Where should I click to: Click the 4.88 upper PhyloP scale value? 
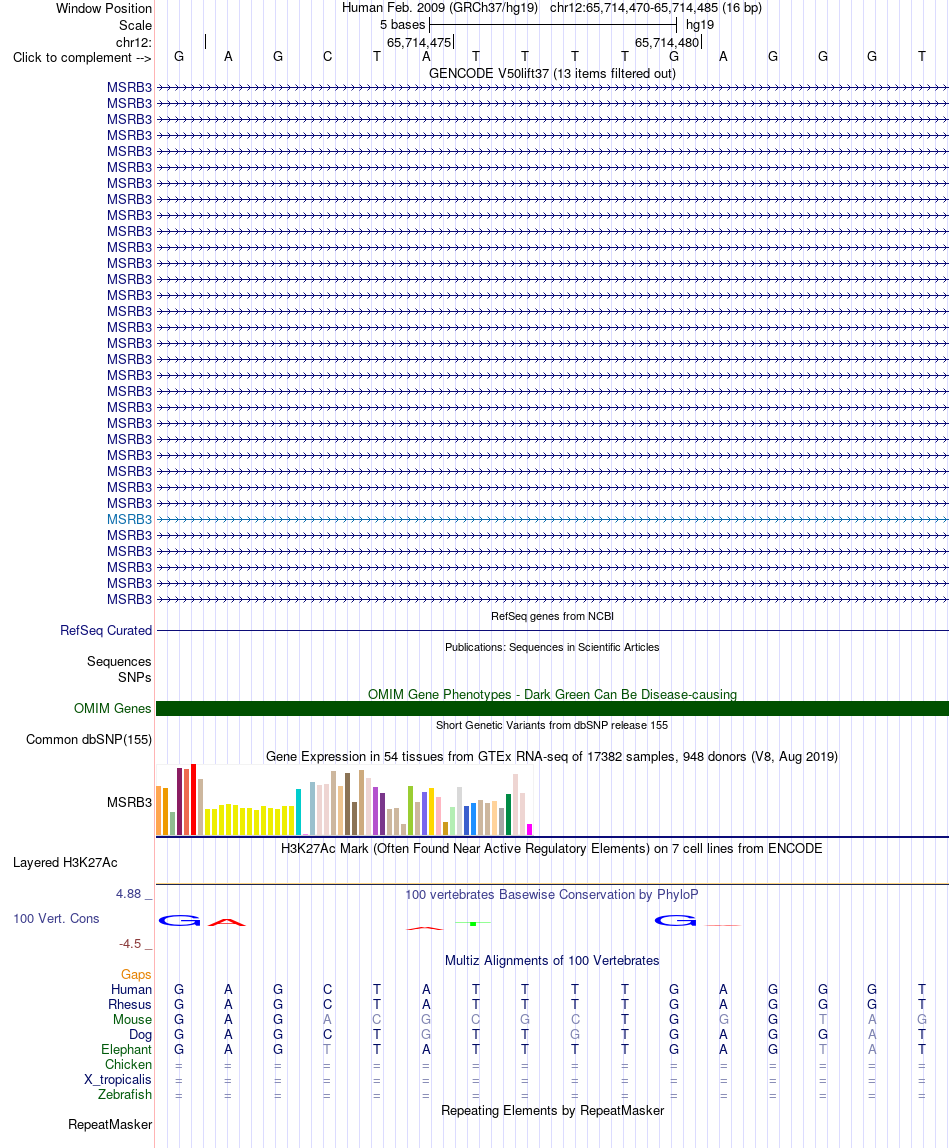click(x=128, y=894)
